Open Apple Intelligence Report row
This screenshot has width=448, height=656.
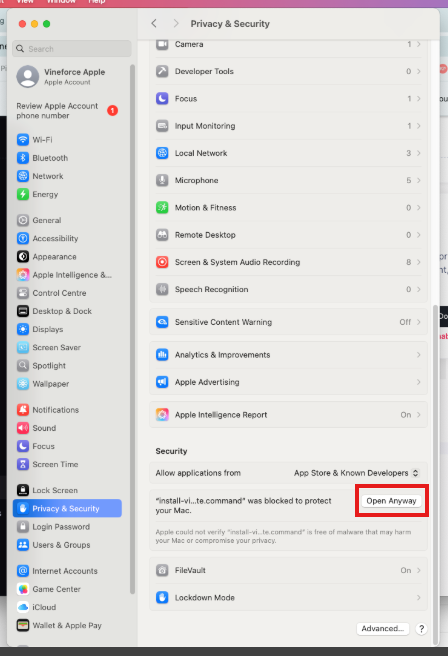(288, 415)
